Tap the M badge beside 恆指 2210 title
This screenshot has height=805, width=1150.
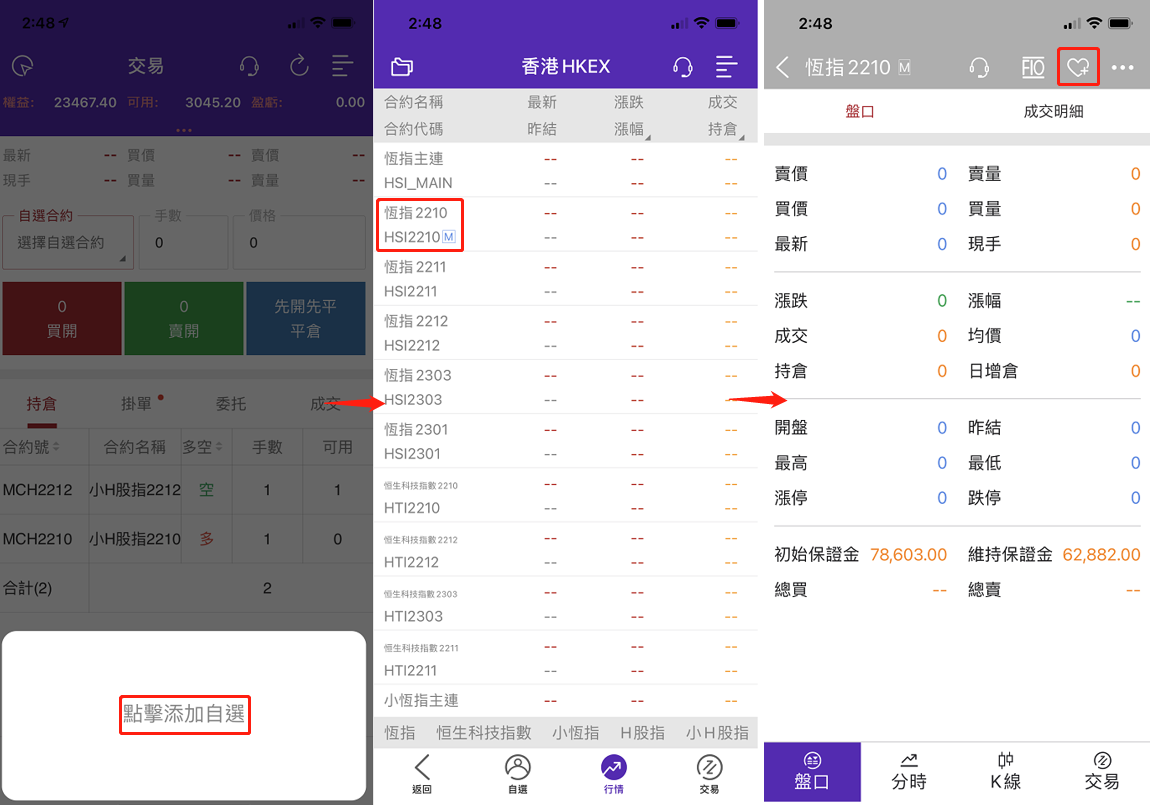(x=904, y=67)
